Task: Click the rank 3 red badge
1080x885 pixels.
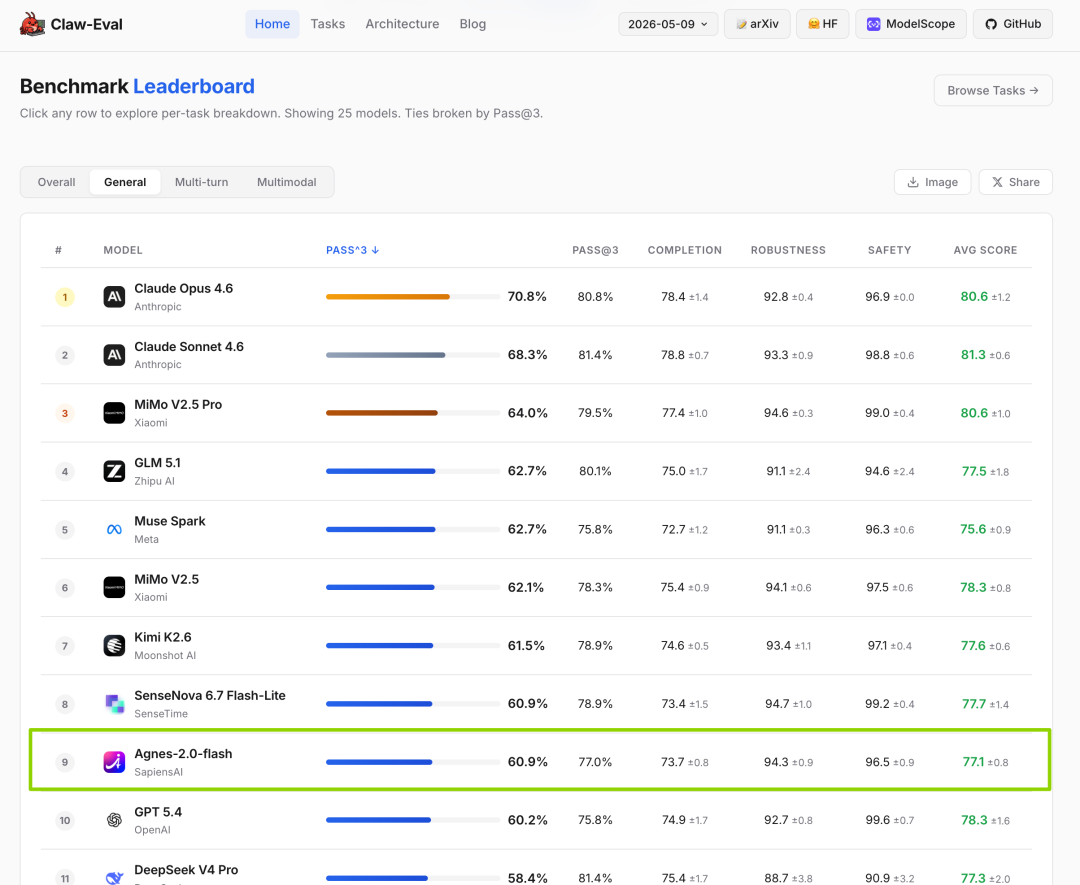Action: pos(65,413)
